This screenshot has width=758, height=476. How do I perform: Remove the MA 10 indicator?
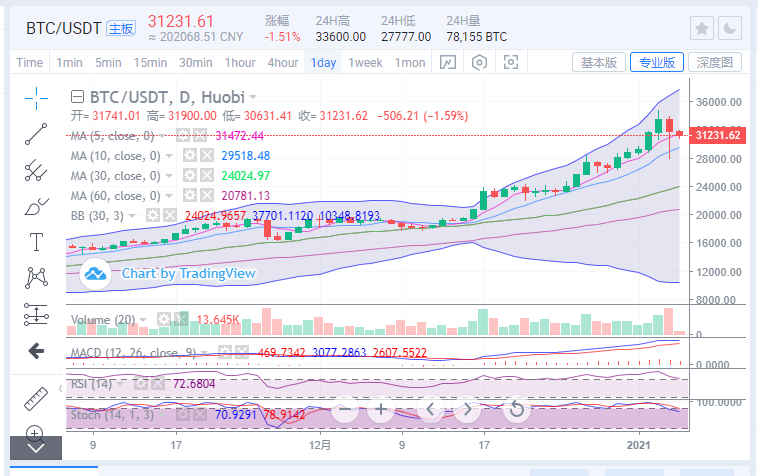(207, 156)
